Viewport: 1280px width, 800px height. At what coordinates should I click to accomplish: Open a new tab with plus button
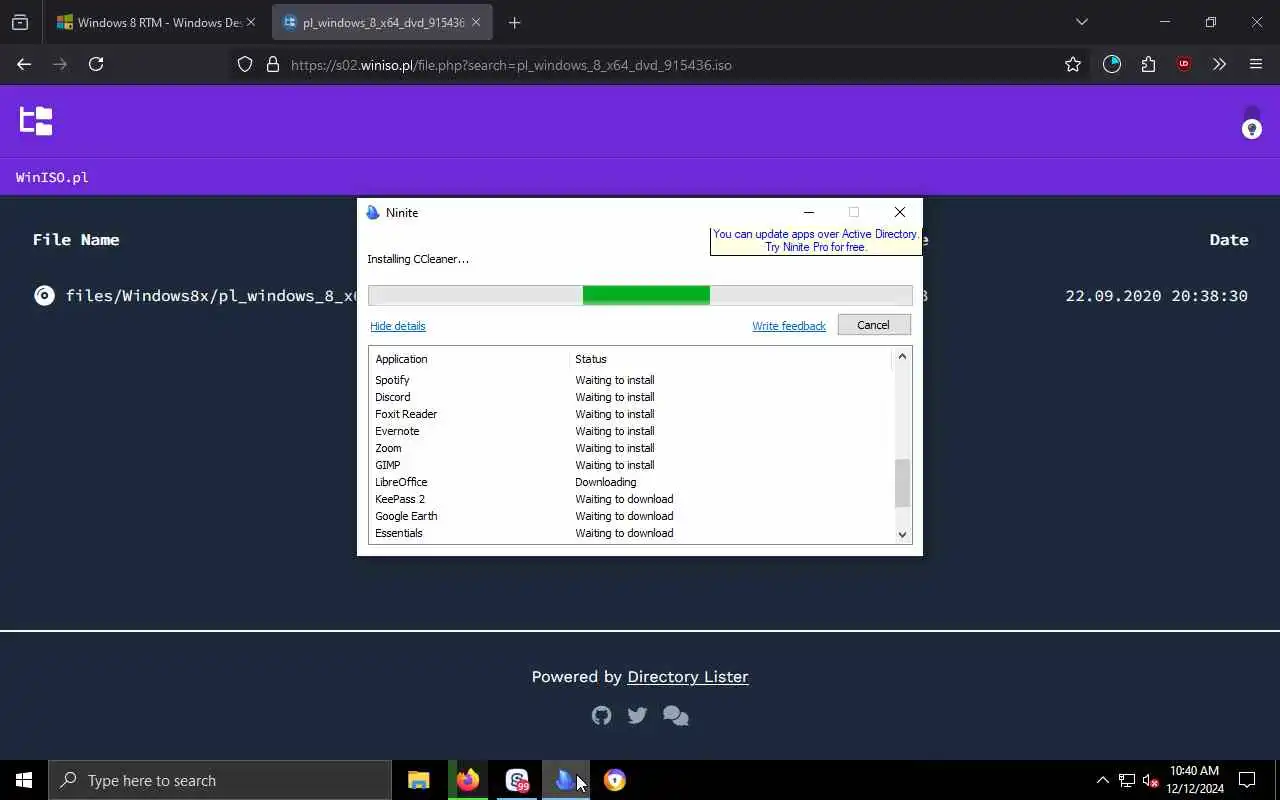[x=514, y=22]
